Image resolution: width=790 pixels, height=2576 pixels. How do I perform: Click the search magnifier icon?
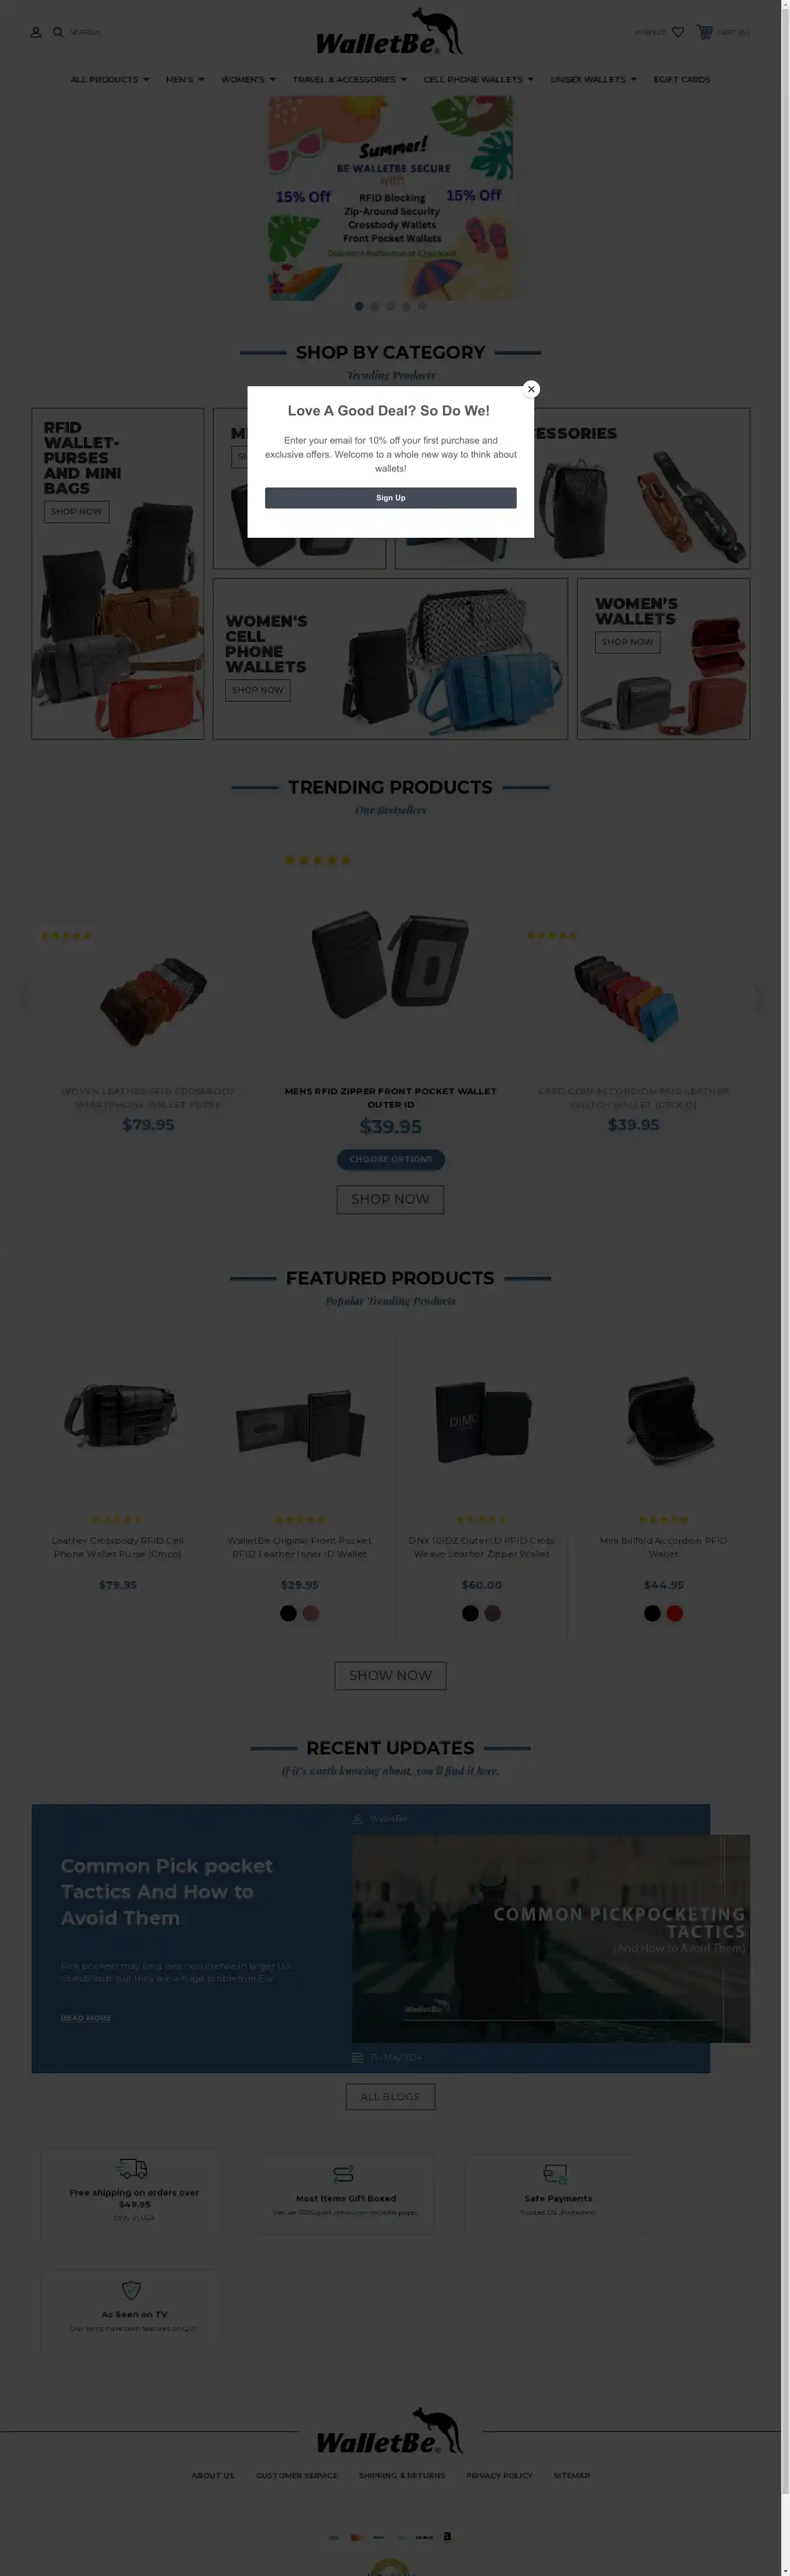point(58,32)
